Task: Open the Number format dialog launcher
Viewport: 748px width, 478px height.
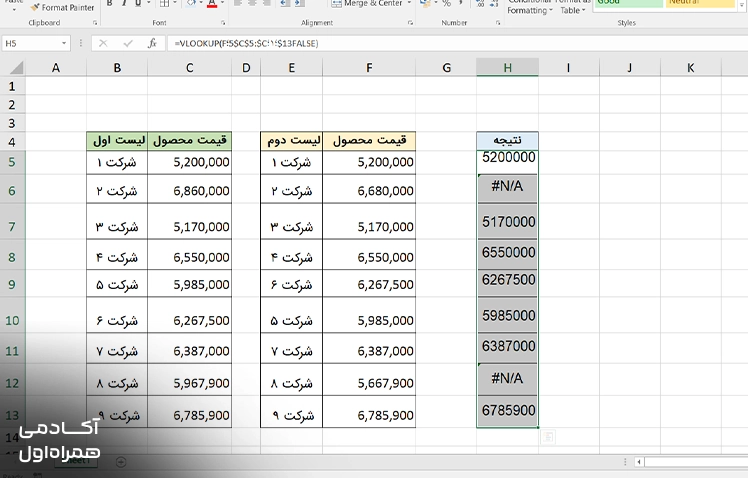Action: coord(498,22)
